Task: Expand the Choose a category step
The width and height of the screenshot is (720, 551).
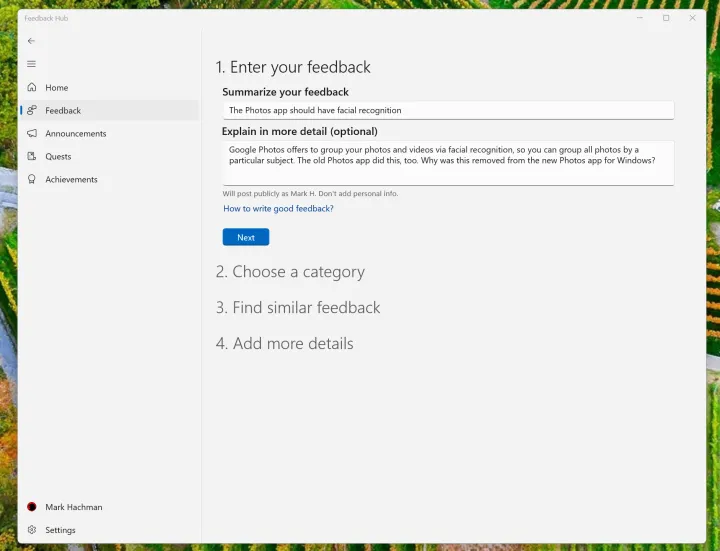Action: pos(290,272)
